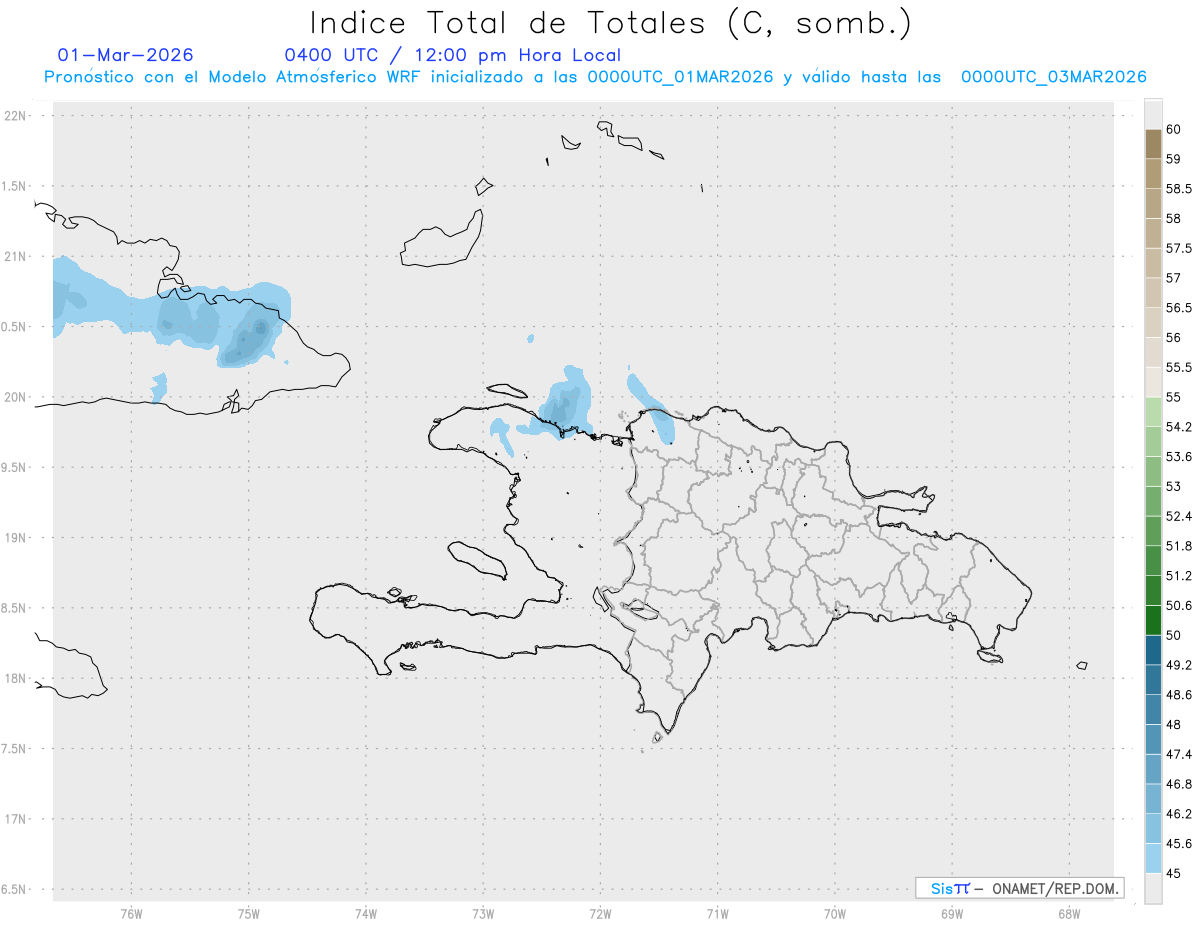Click the longitude label '71W'
Viewport: 1200px width, 927px height.
click(x=717, y=913)
